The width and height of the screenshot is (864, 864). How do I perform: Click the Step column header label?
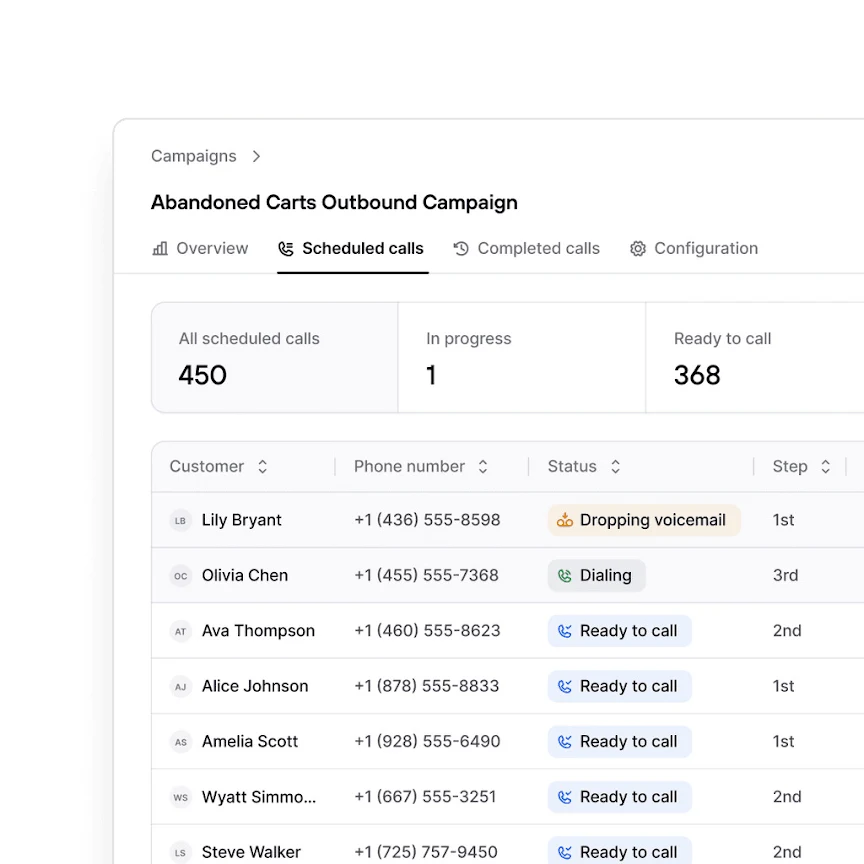790,467
